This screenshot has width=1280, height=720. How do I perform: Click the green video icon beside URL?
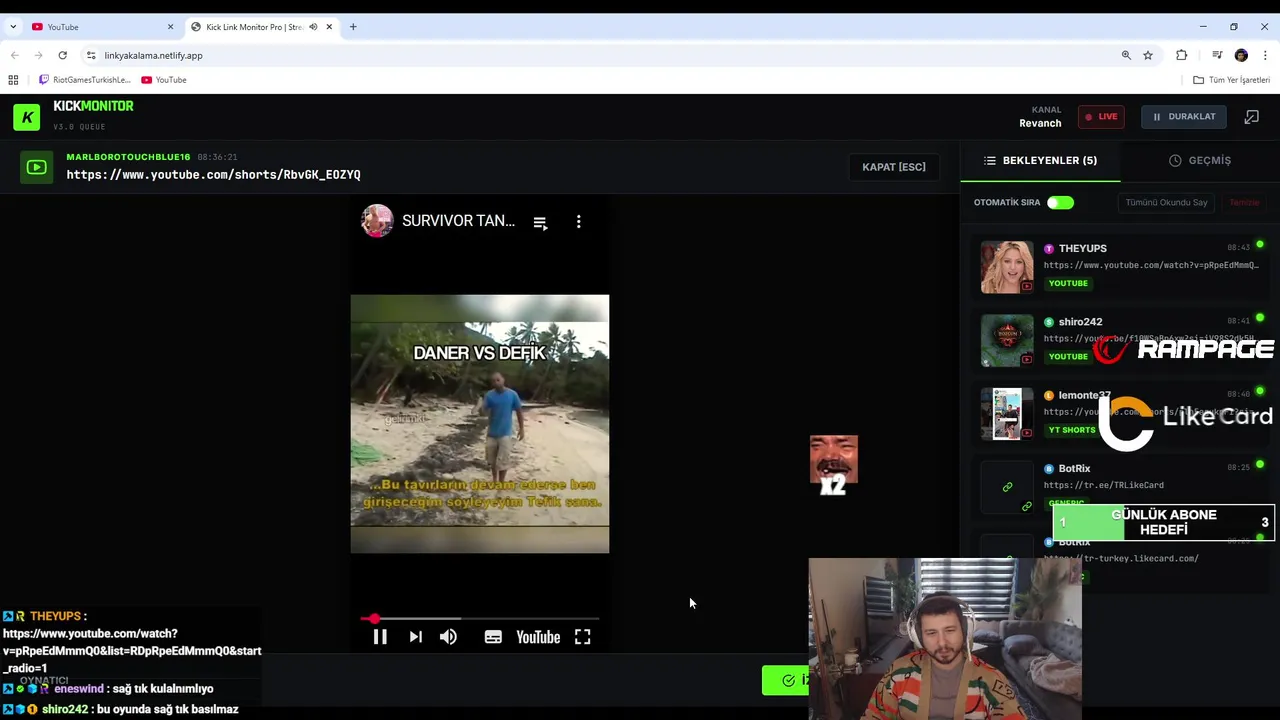tap(37, 167)
